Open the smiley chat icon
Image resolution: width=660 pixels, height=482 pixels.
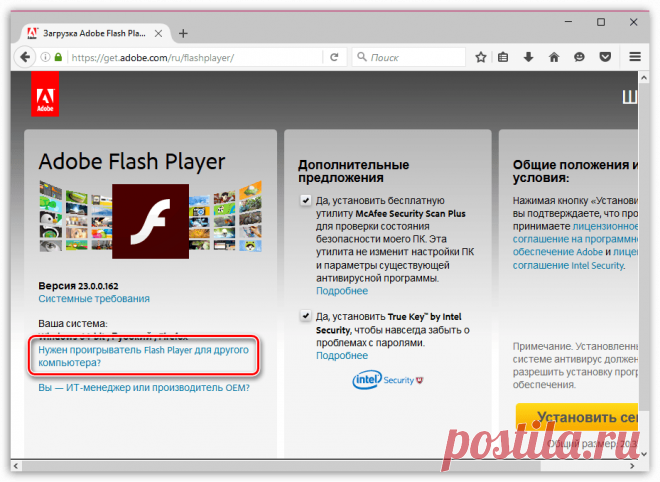pos(579,57)
